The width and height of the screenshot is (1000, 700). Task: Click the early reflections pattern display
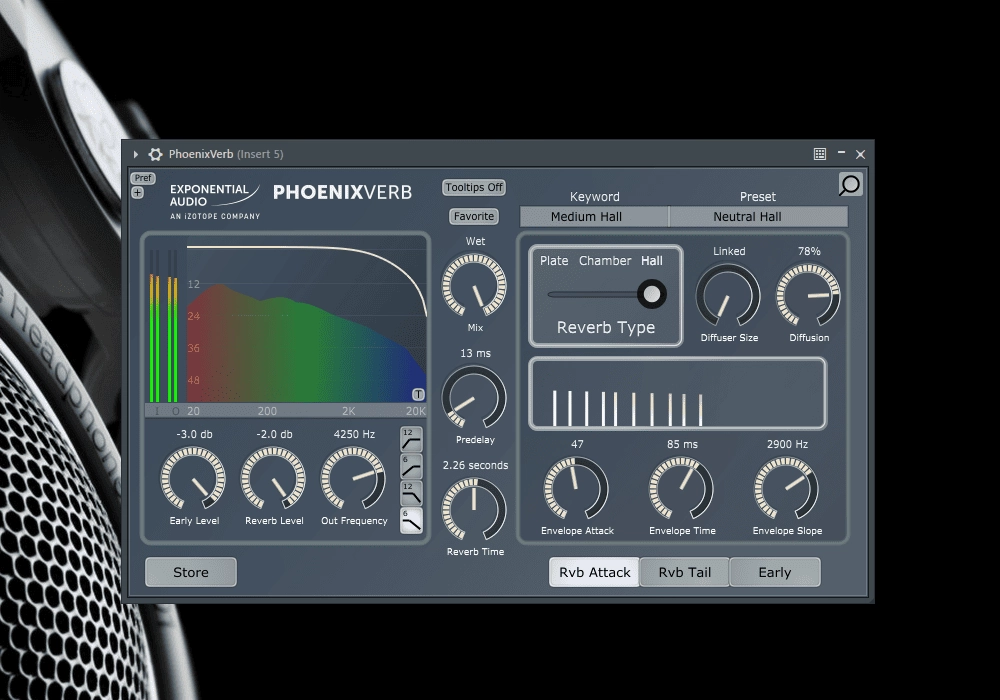click(677, 393)
